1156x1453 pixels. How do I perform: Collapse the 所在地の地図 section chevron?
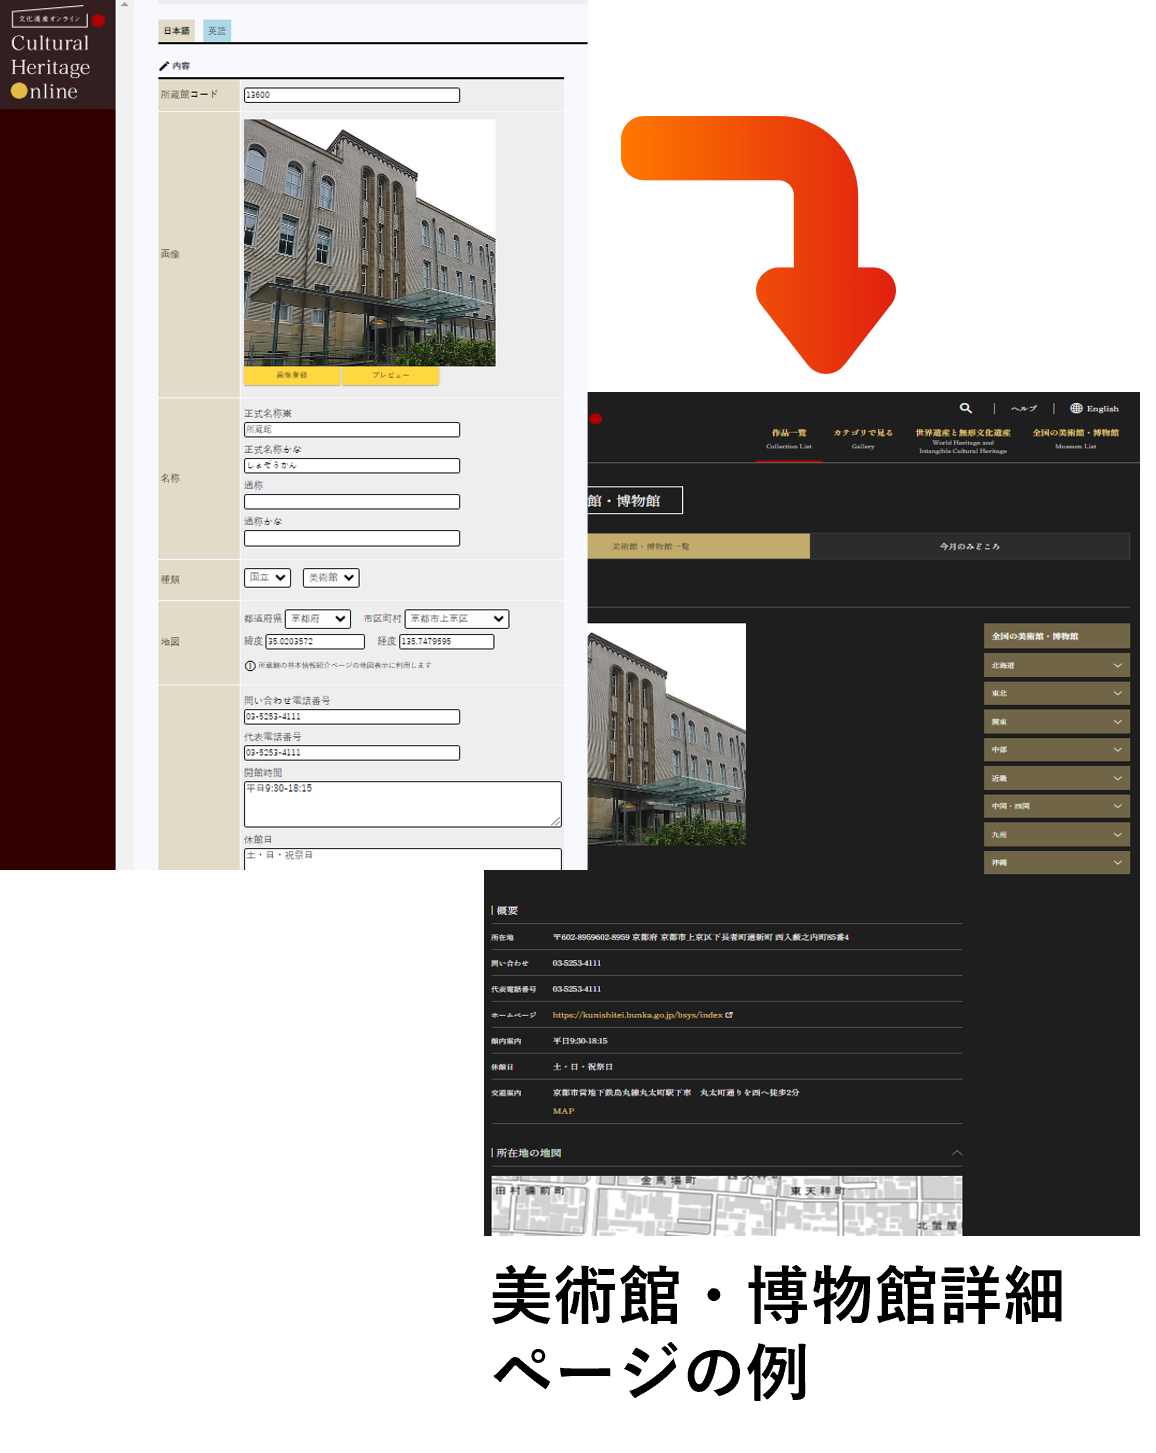click(956, 1153)
